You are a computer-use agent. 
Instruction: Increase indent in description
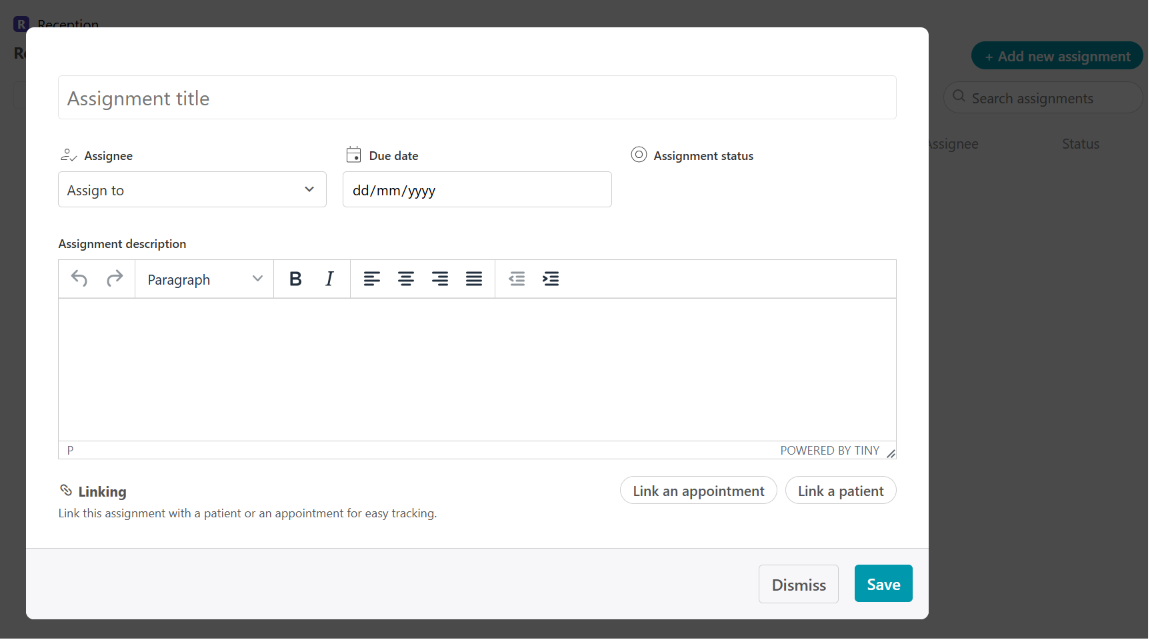tap(550, 278)
